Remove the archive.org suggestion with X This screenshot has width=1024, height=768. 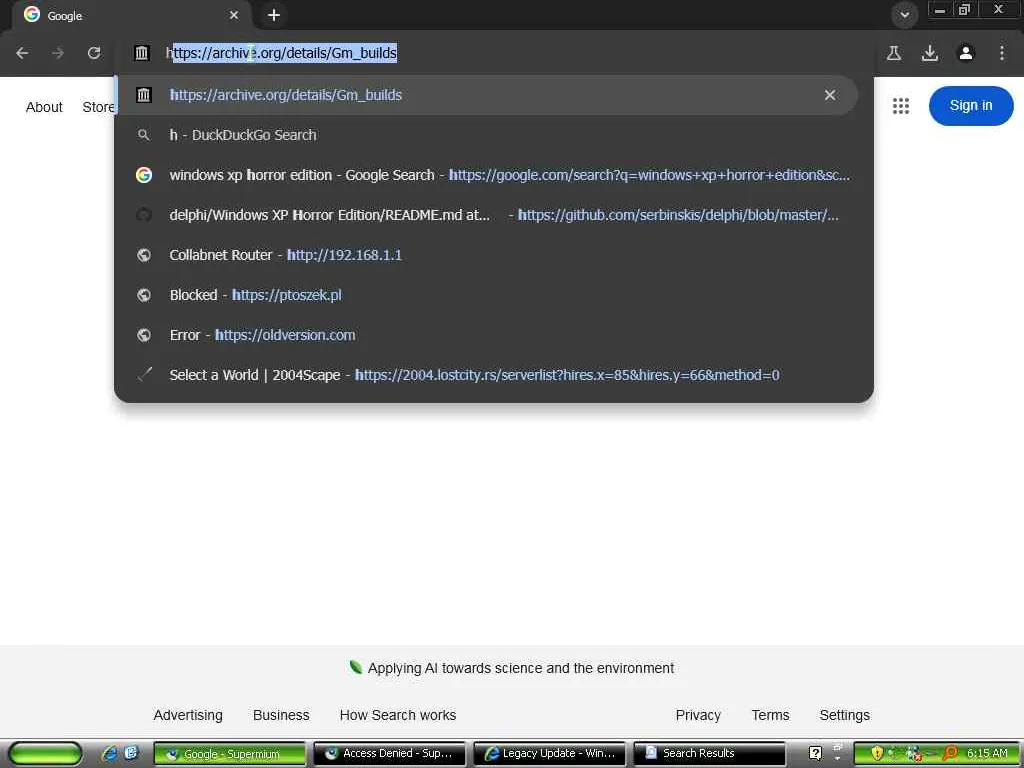pyautogui.click(x=830, y=95)
